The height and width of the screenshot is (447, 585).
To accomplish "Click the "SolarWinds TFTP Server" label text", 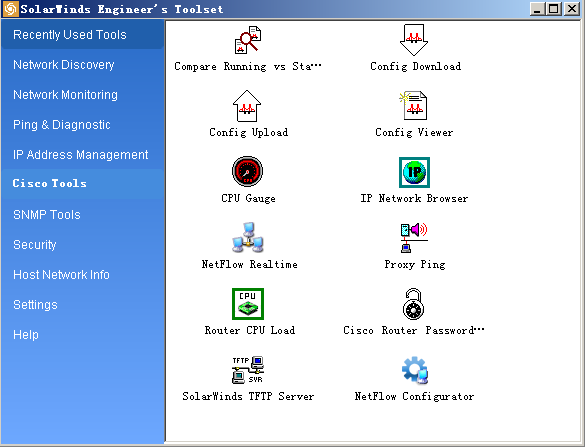I will (248, 396).
